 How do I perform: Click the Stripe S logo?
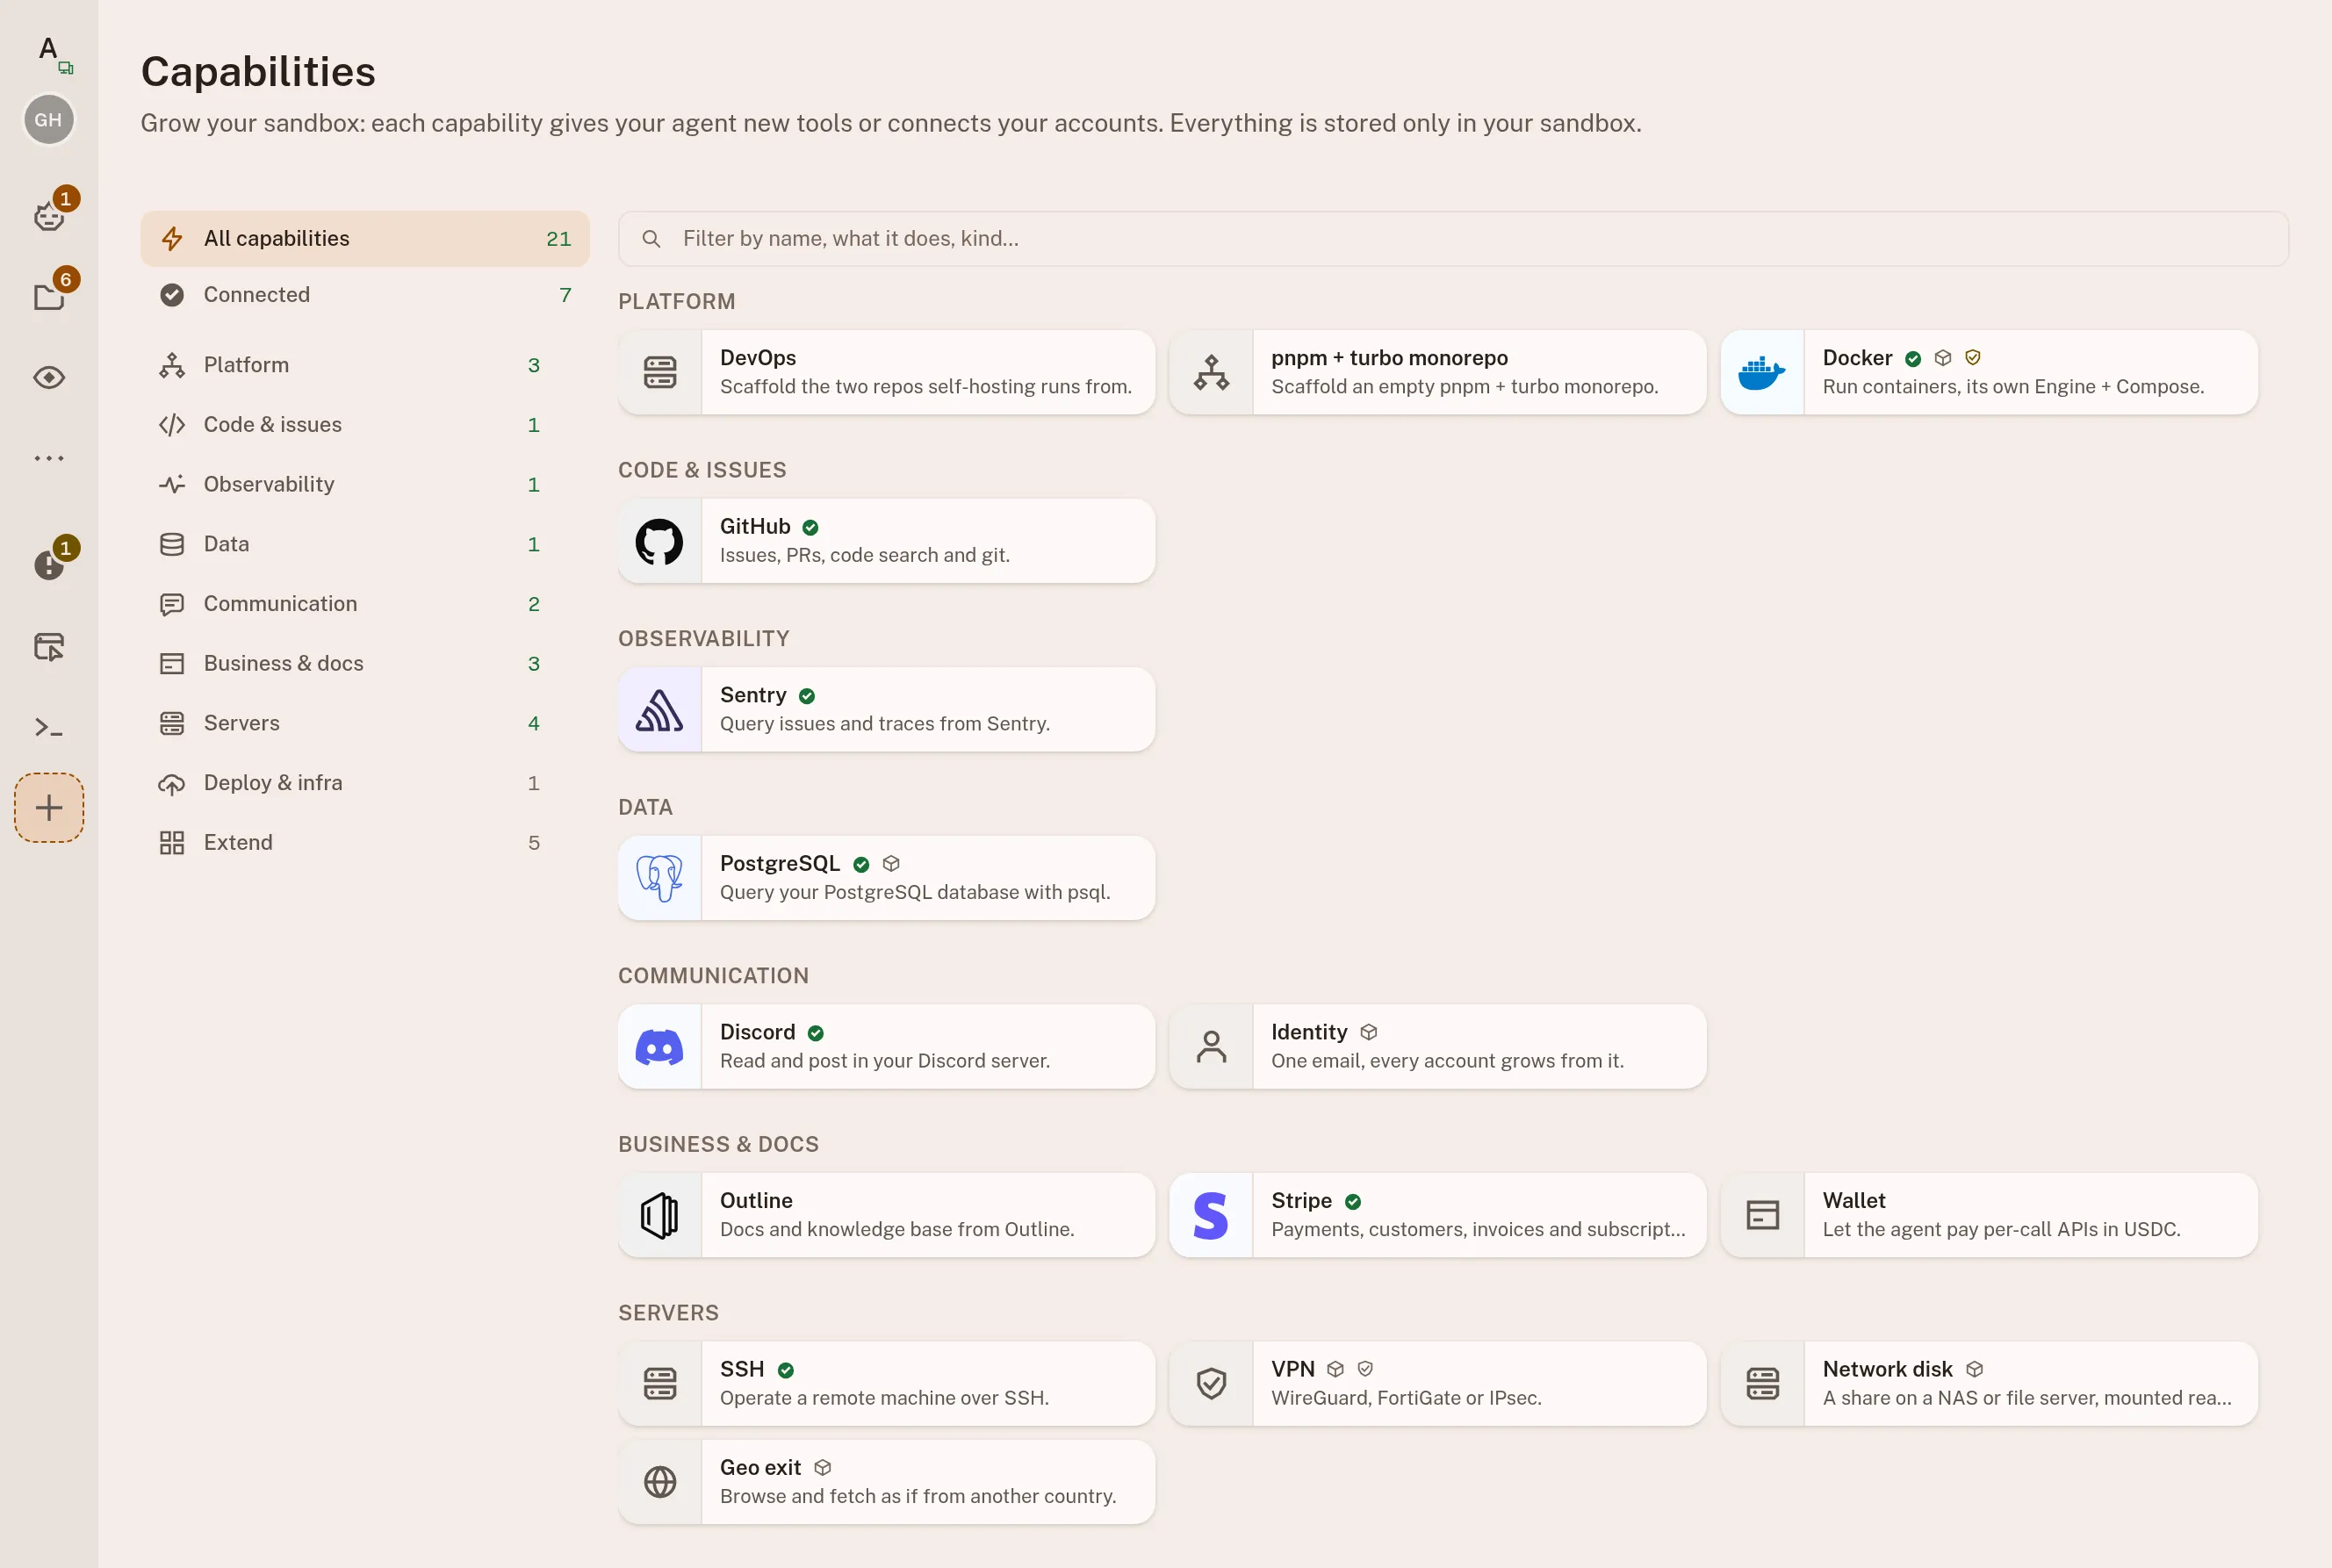[x=1211, y=1216]
